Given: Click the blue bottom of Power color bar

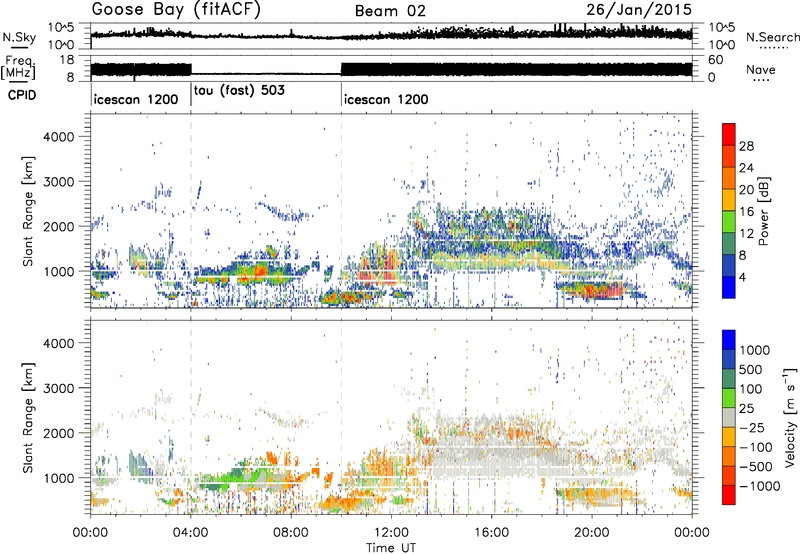Looking at the screenshot, I should click(729, 287).
